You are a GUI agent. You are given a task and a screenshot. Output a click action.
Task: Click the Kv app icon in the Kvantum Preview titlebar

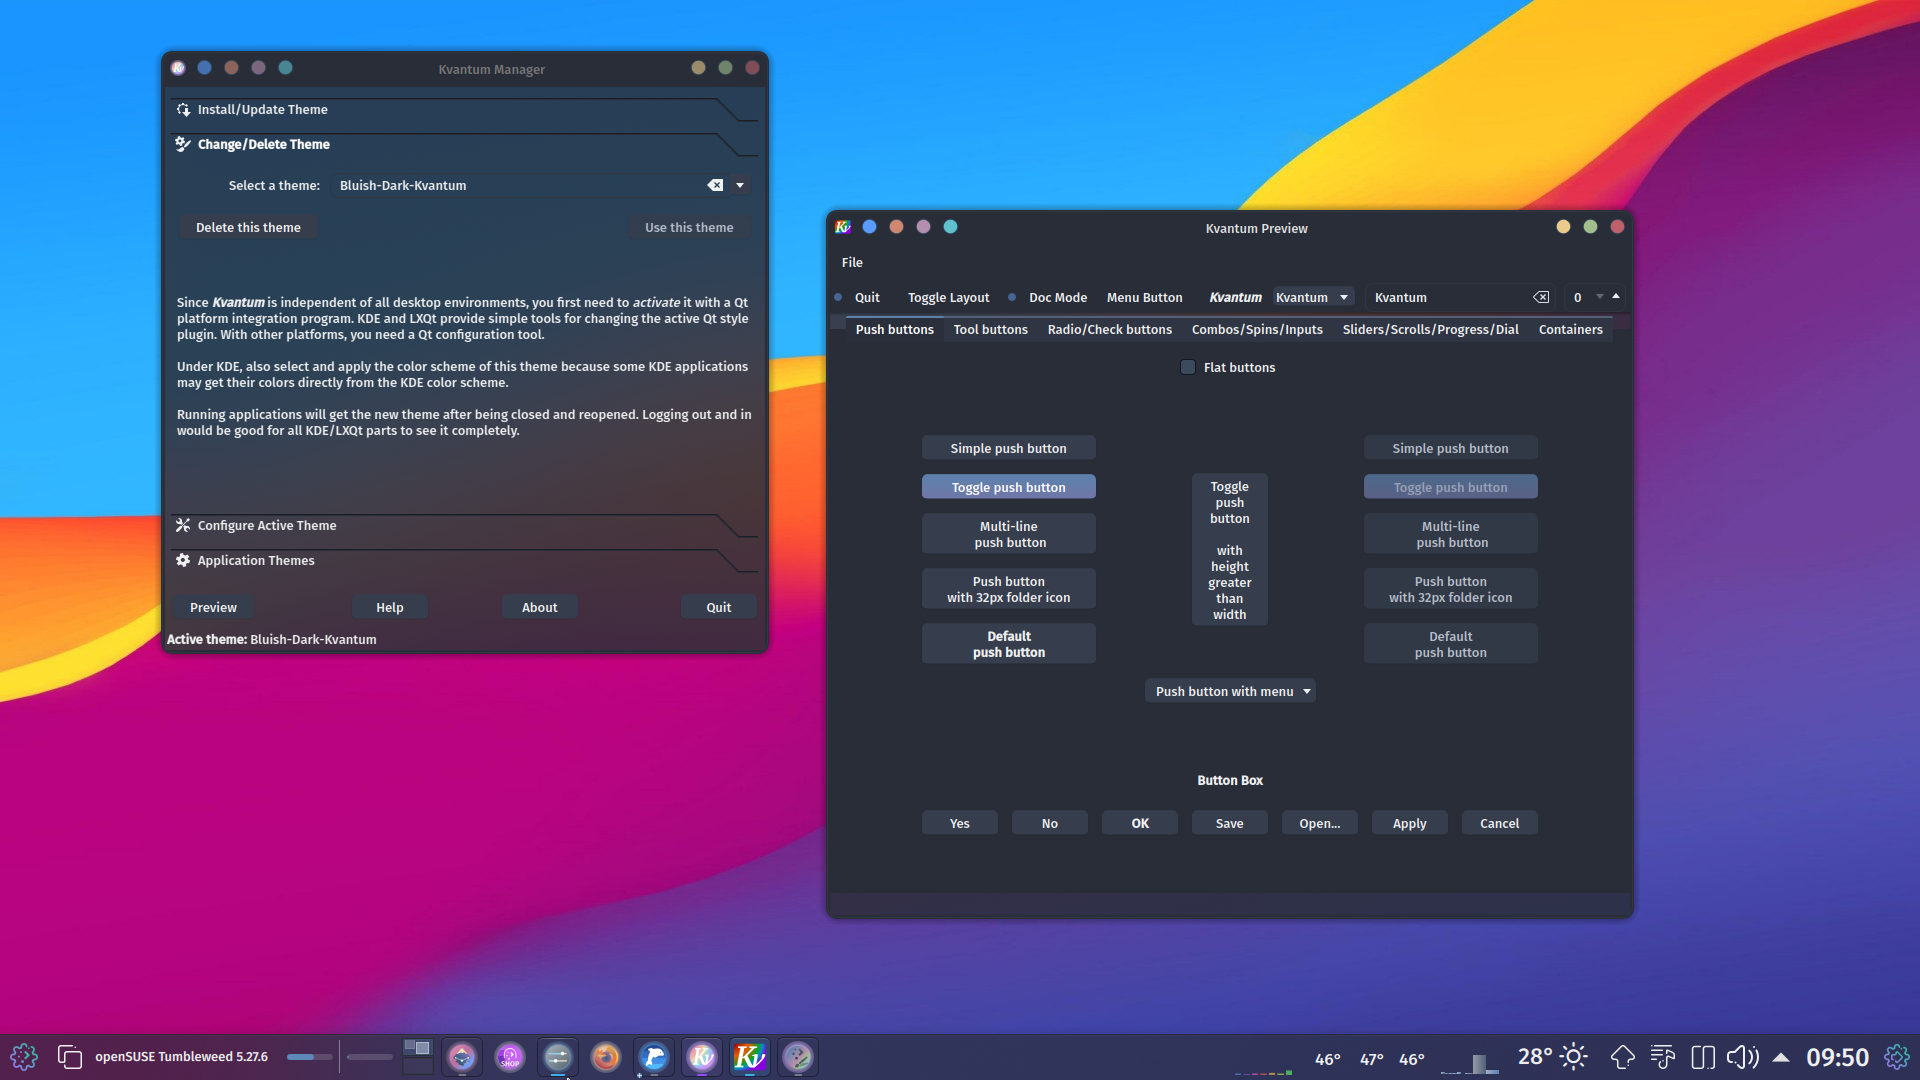click(843, 227)
